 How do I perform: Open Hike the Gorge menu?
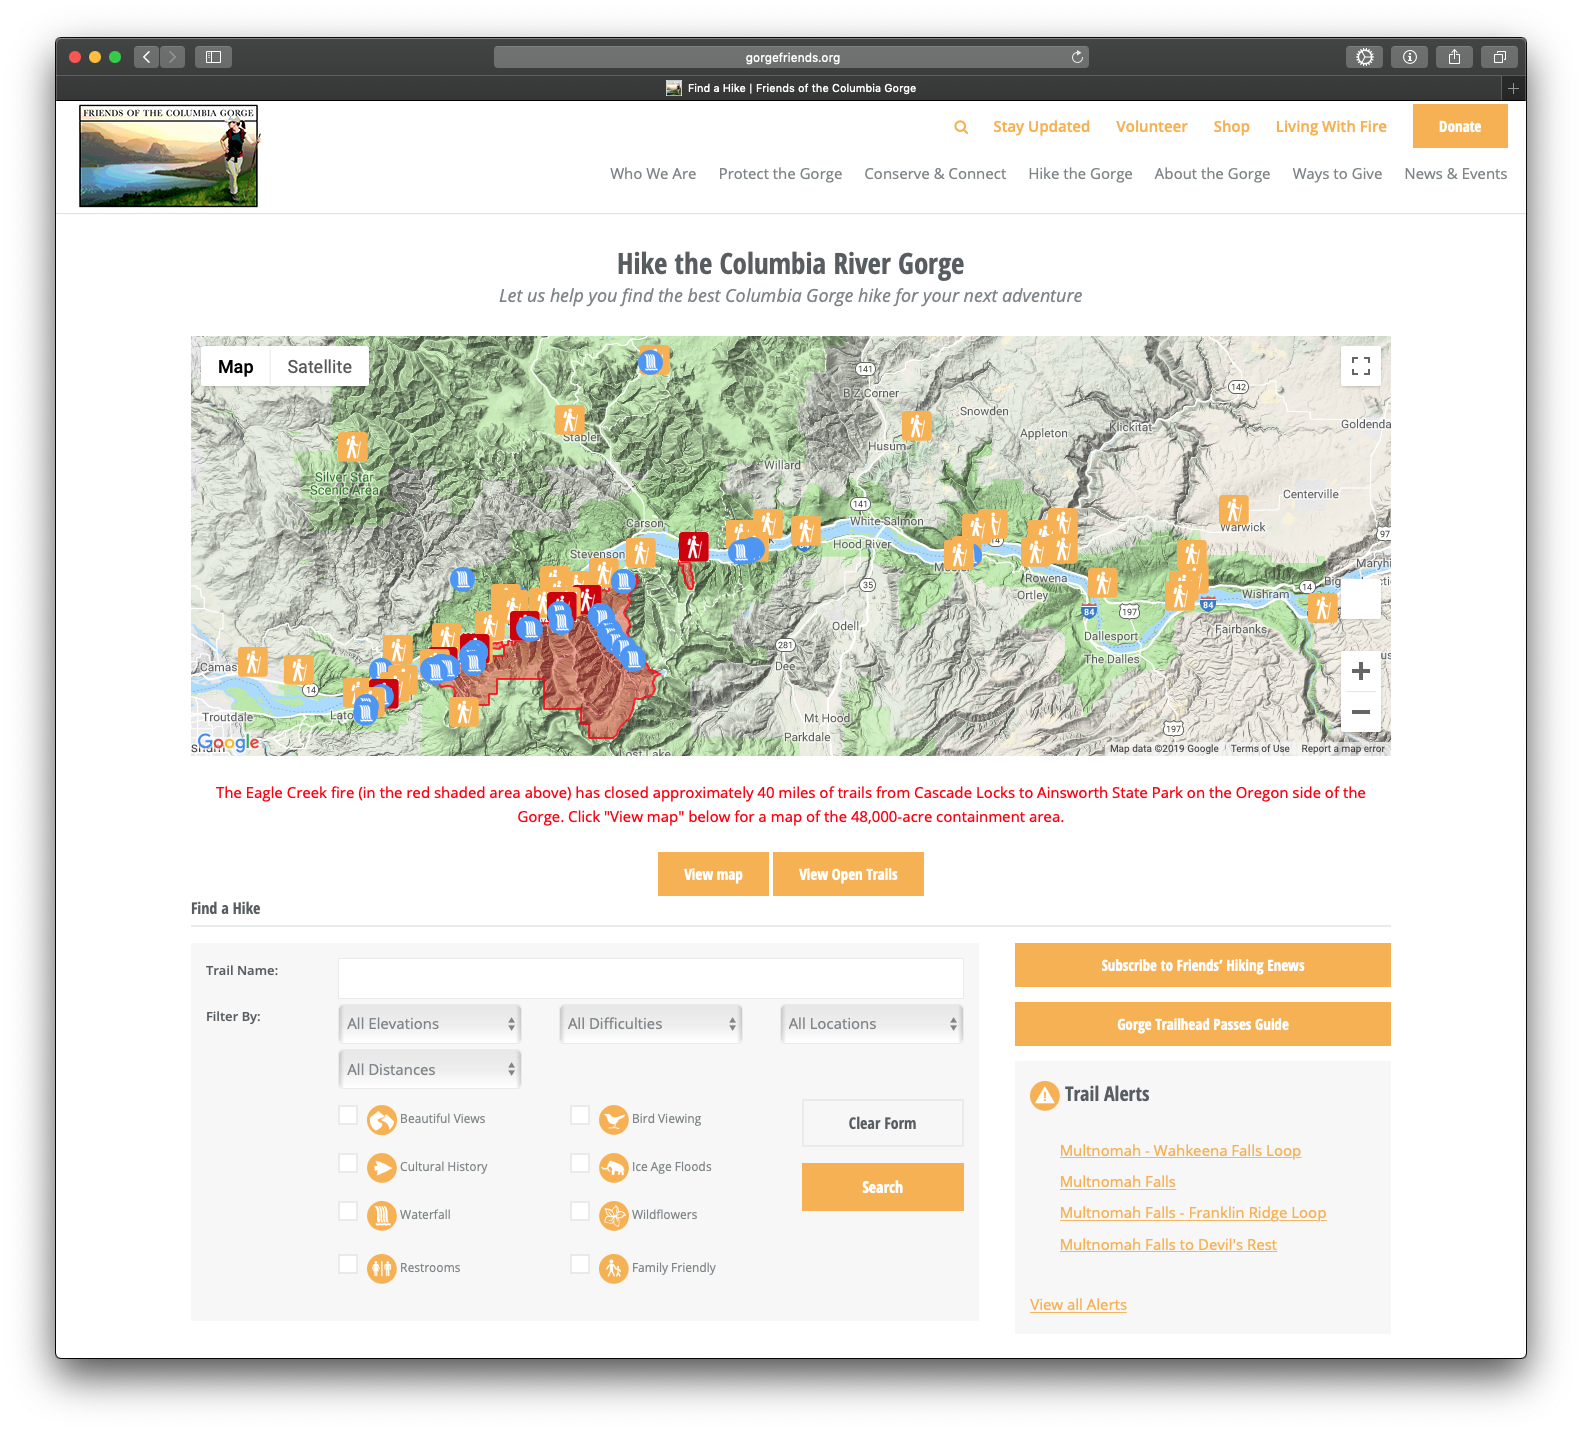coord(1080,174)
